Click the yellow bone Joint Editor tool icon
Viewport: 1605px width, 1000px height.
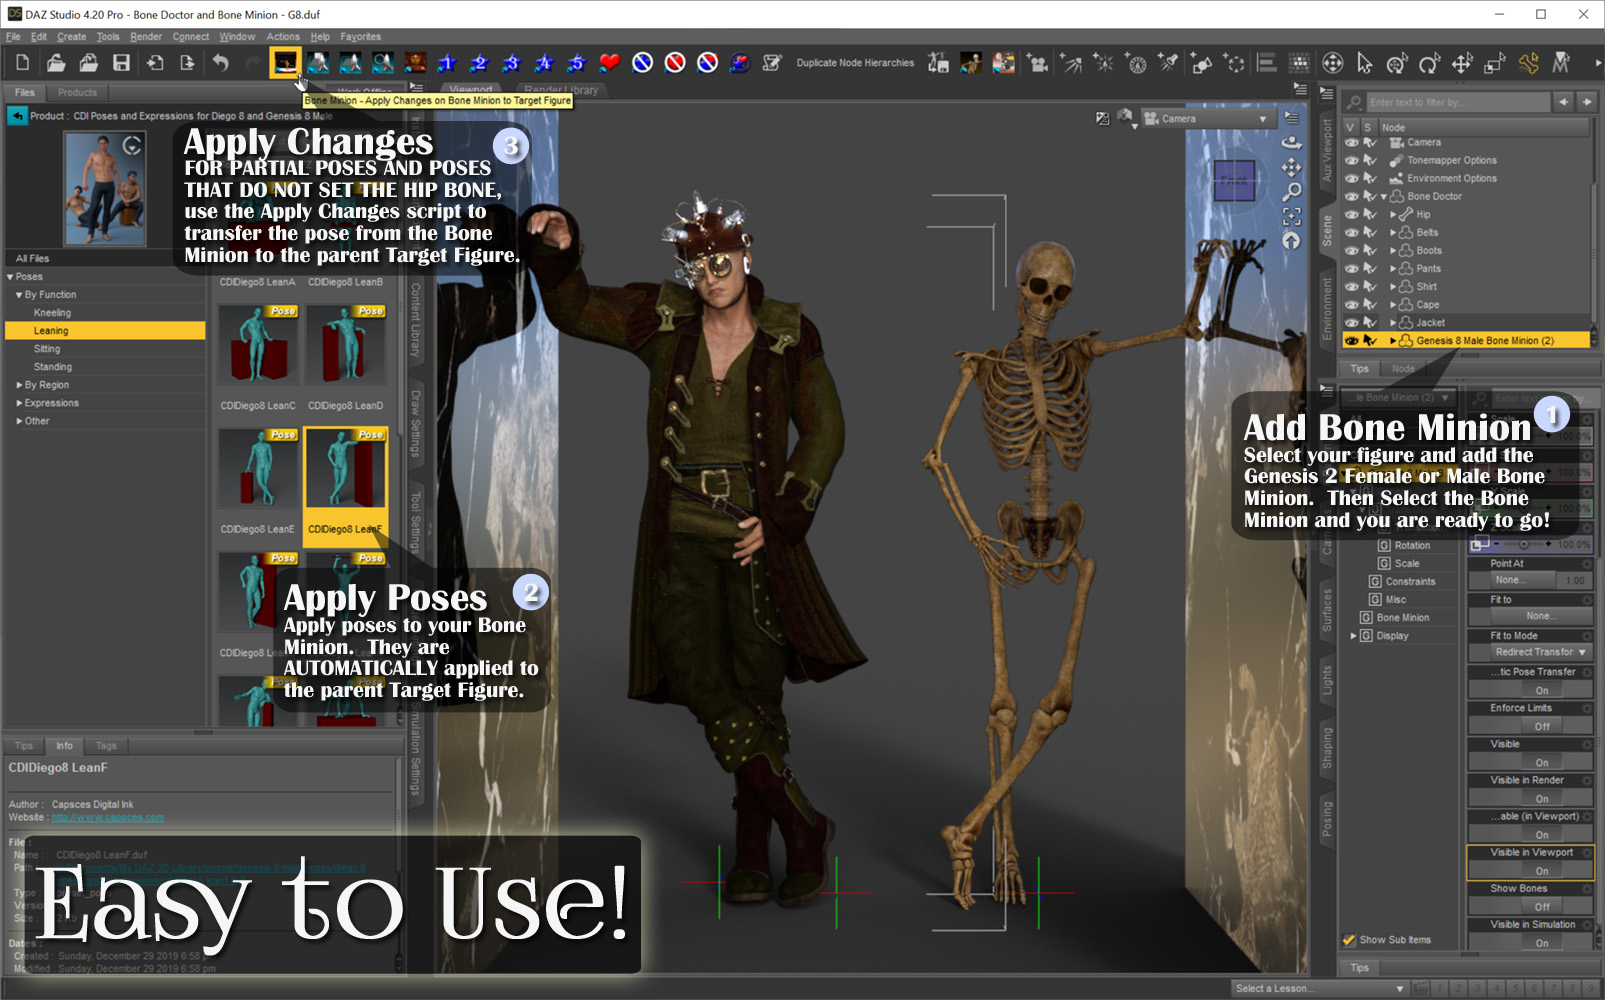(1527, 62)
